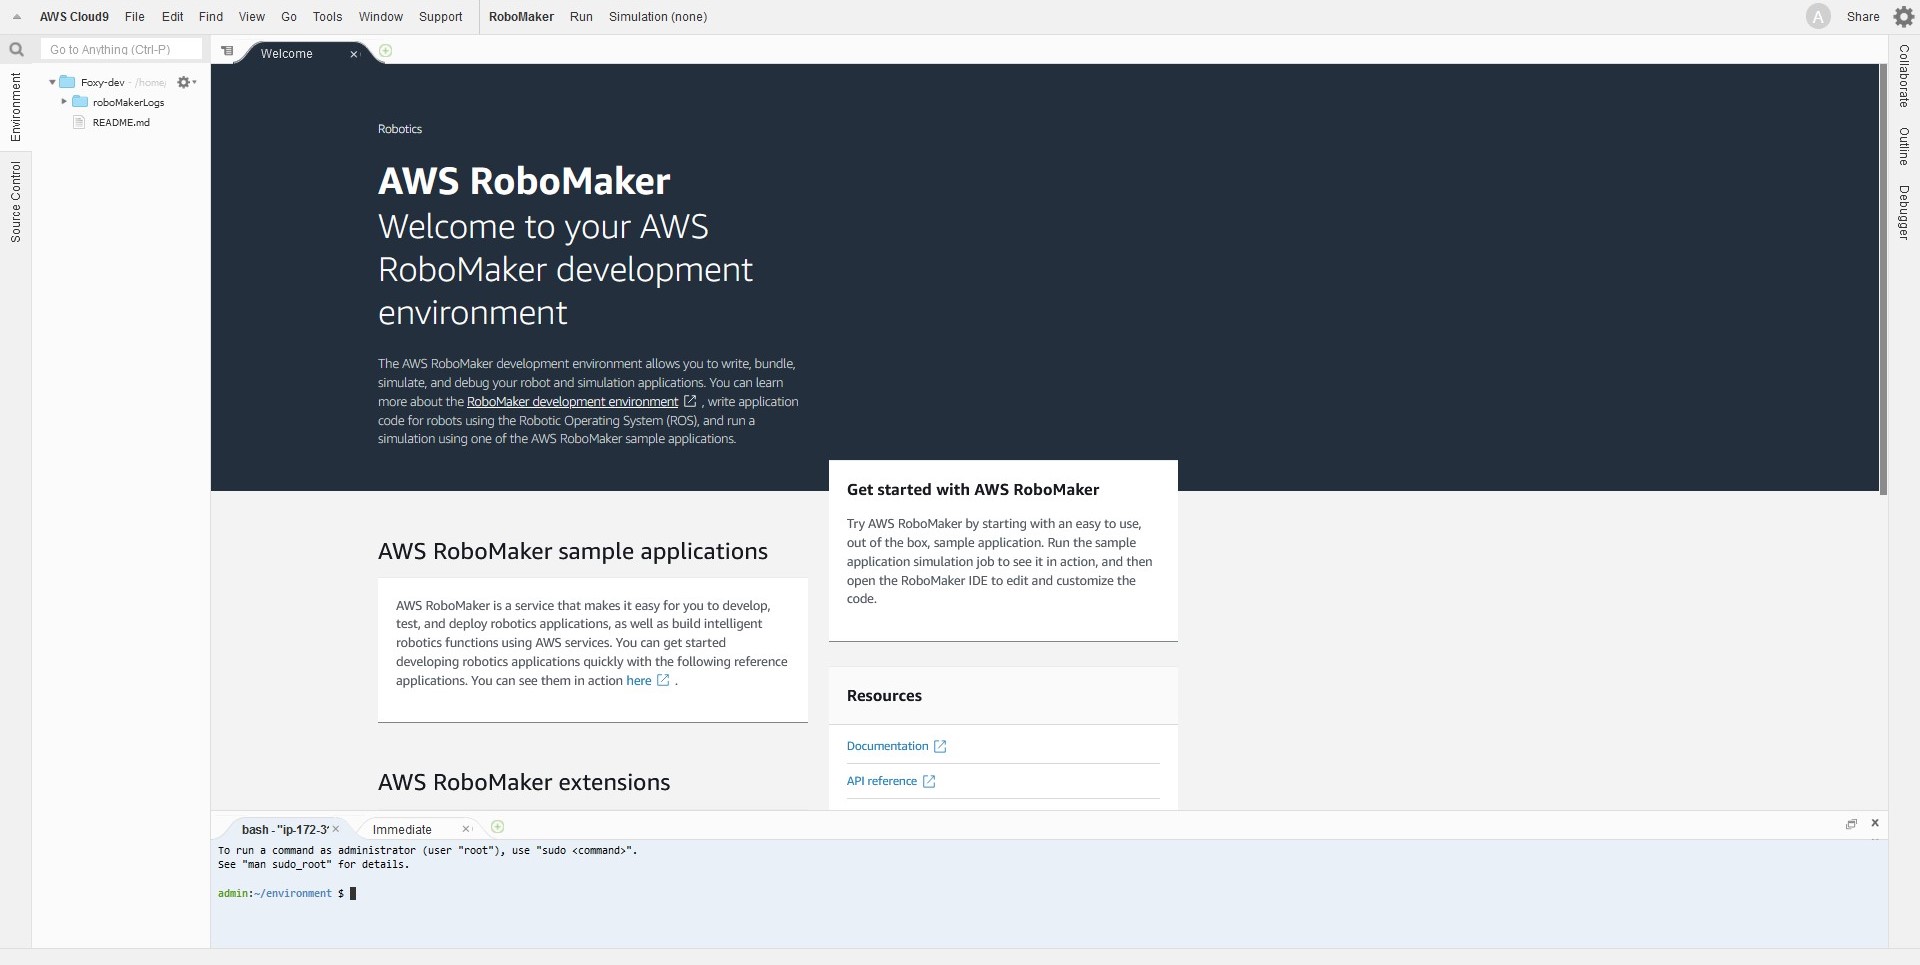
Task: Open RoboMaker development environment link
Action: click(x=572, y=402)
